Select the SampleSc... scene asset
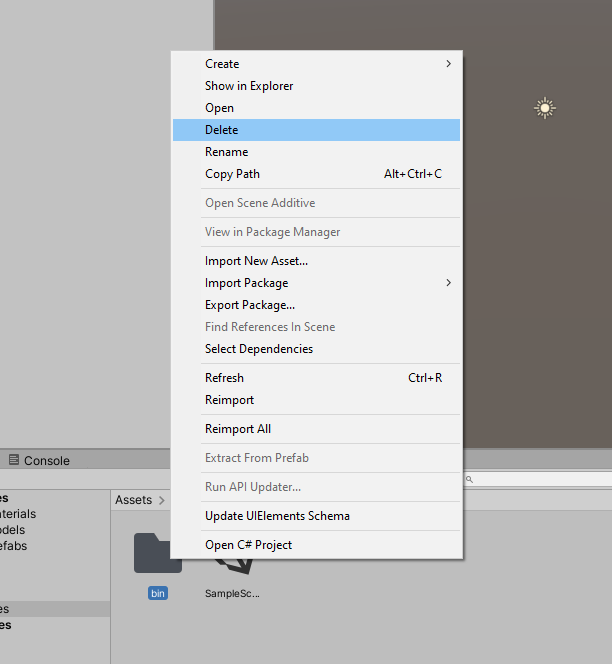The width and height of the screenshot is (612, 664). 233,578
